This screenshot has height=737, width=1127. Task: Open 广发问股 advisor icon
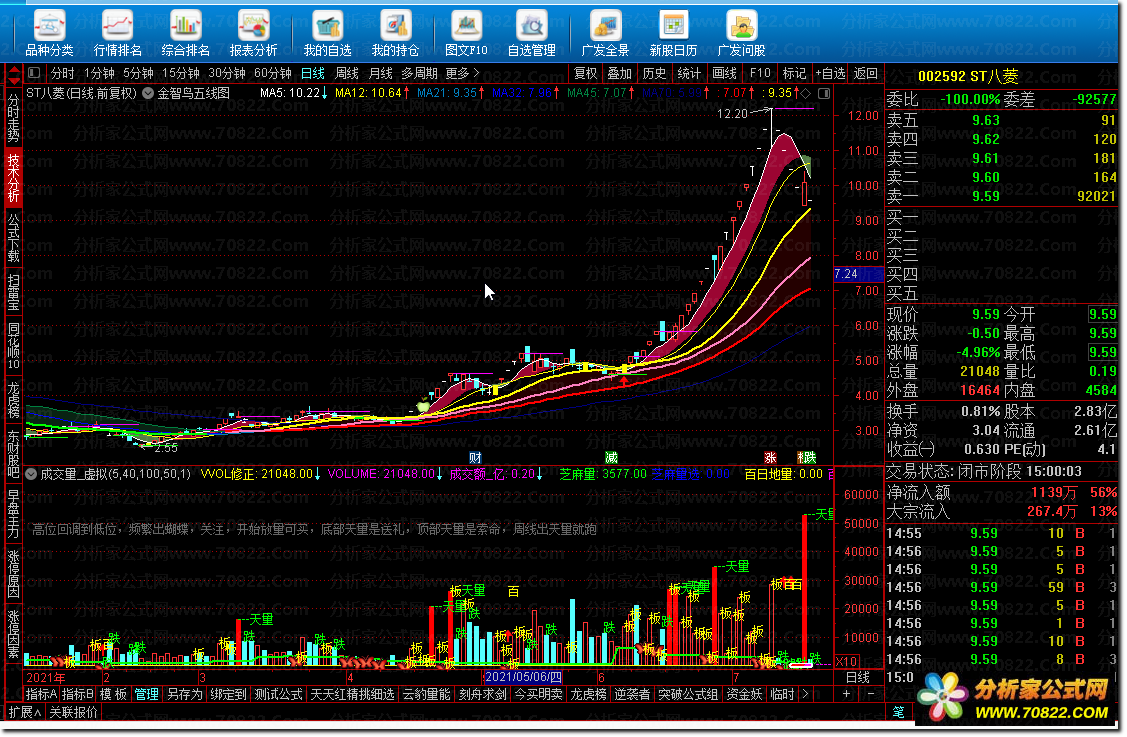[x=742, y=33]
